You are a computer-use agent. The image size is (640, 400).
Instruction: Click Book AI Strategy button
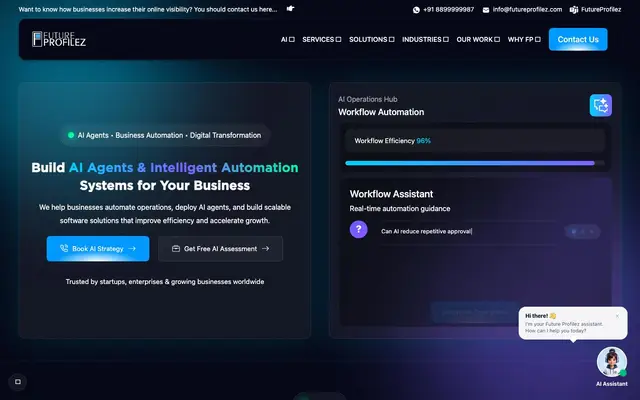click(x=98, y=249)
